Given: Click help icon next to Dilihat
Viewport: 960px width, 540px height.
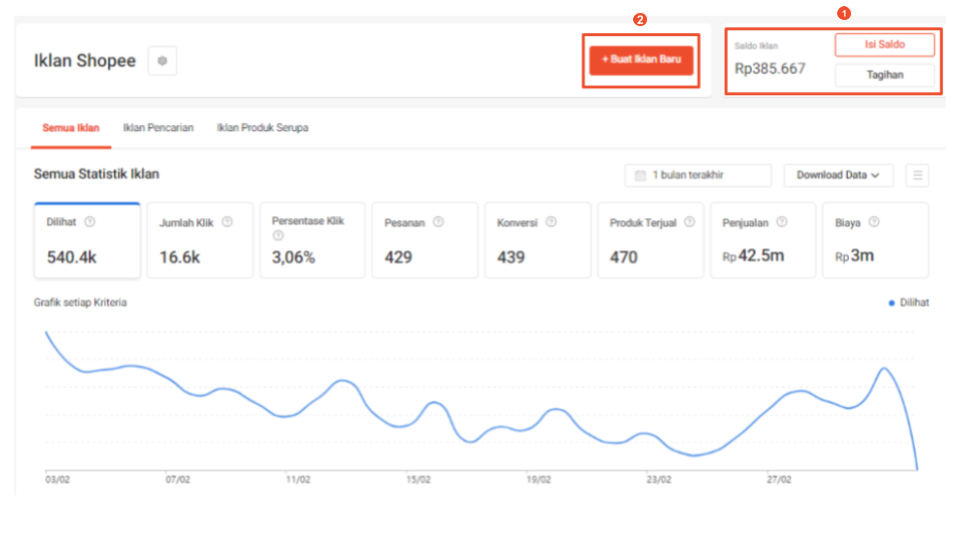Looking at the screenshot, I should tap(90, 222).
